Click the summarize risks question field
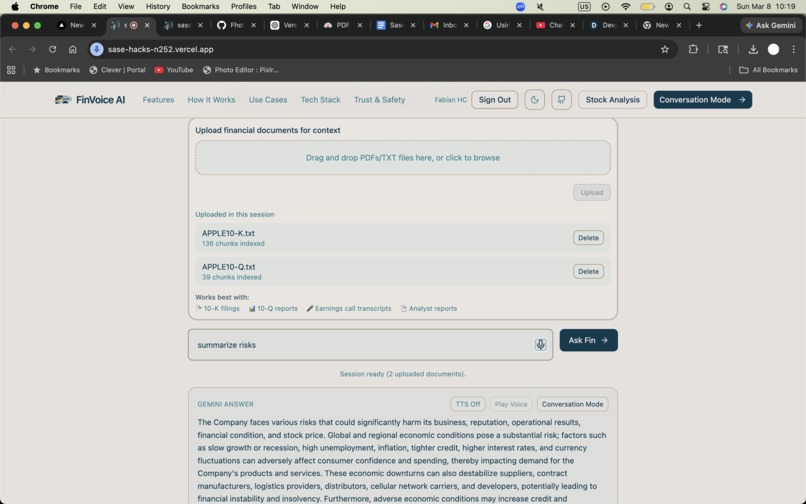Viewport: 806px width, 504px height. coord(370,345)
